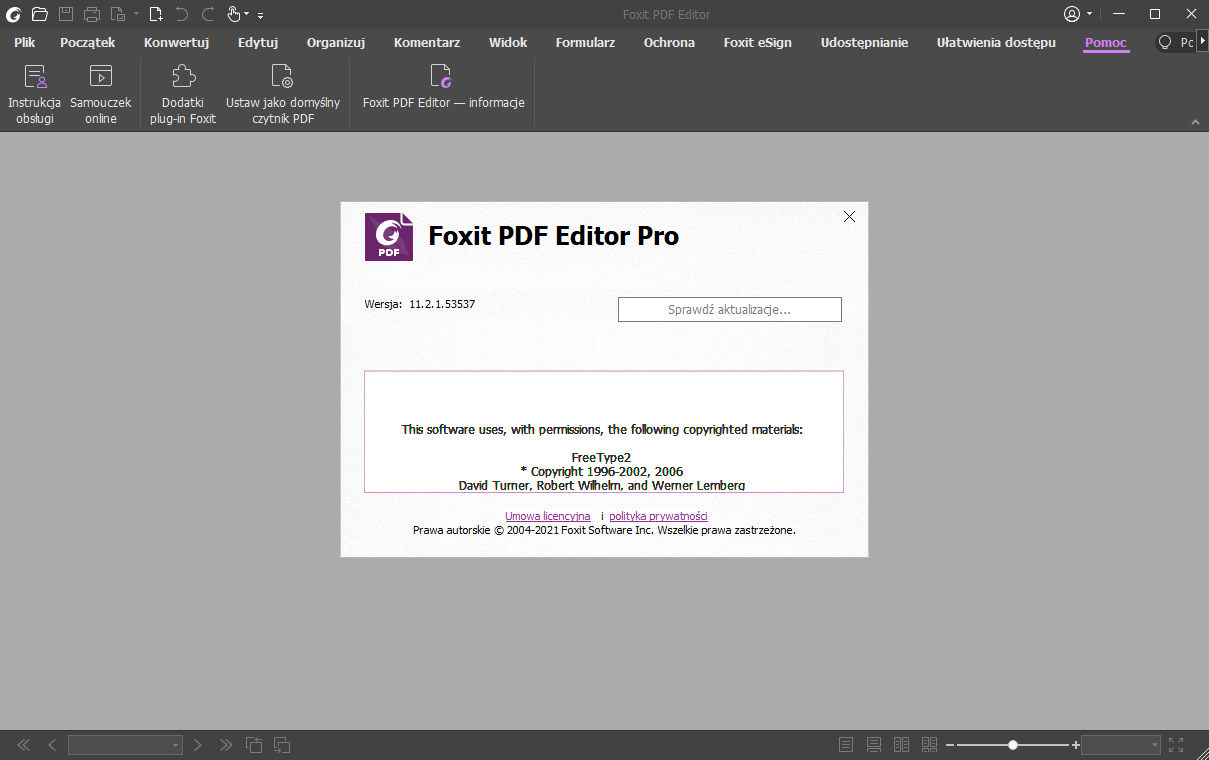
Task: Click the zoom slider handle
Action: click(1013, 745)
